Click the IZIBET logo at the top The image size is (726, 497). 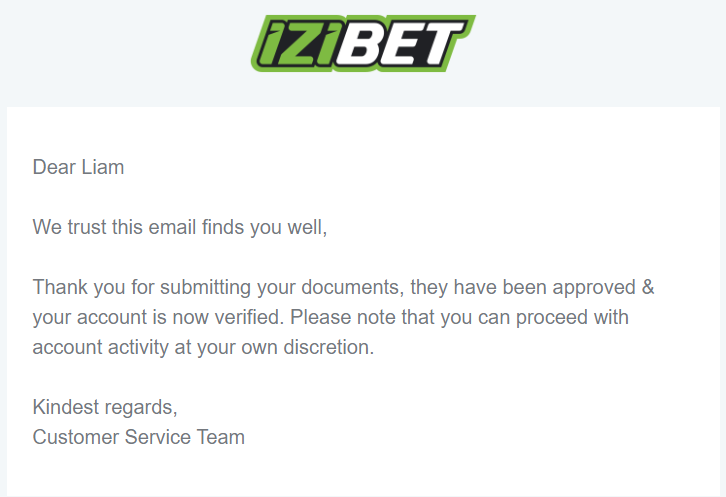[362, 45]
